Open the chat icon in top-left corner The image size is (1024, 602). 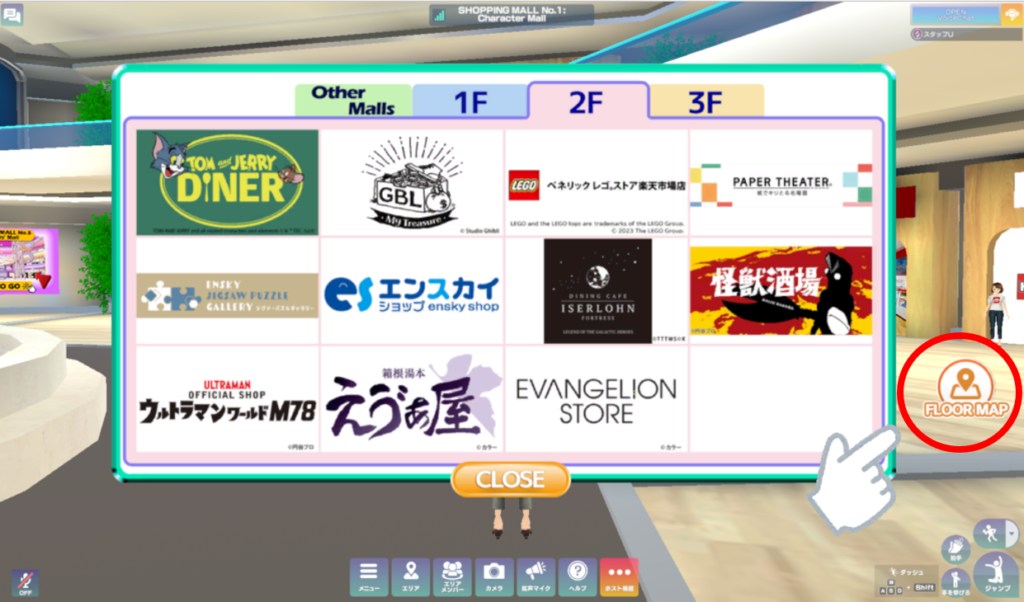pyautogui.click(x=12, y=14)
